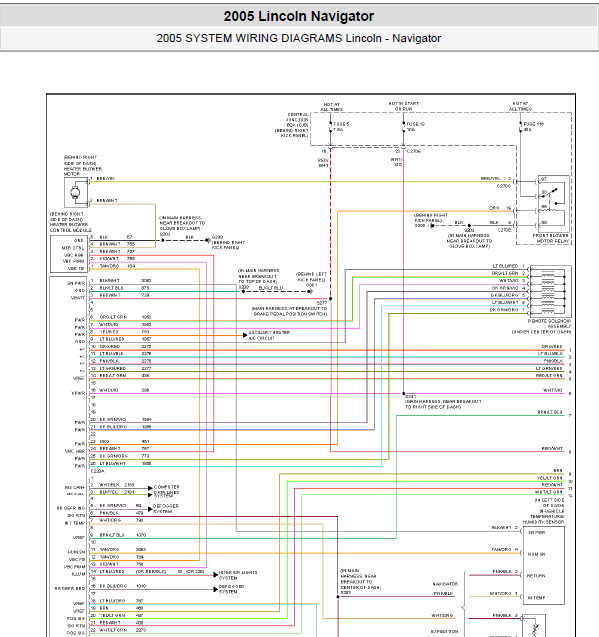Click the 2005 System Wiring Diagrams subtitle

[299, 38]
